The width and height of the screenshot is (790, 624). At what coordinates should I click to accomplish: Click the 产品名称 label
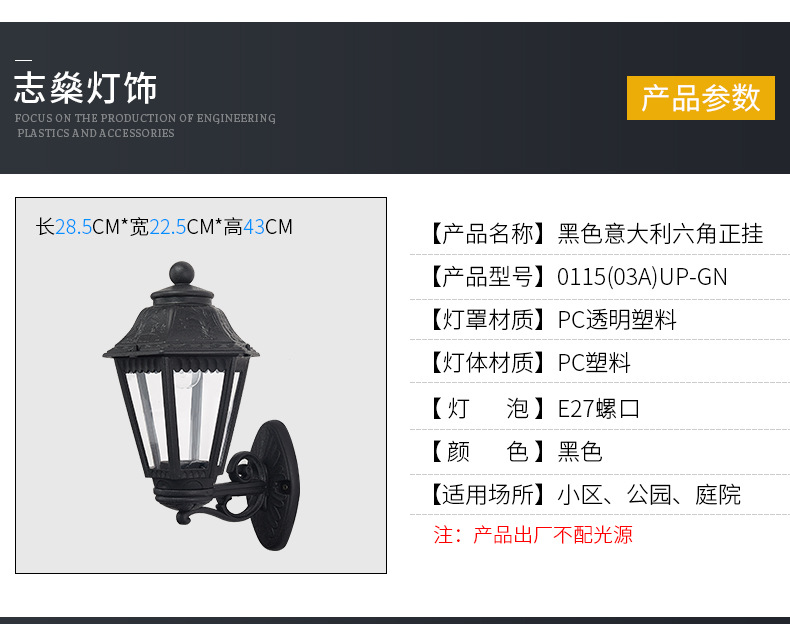coord(488,234)
